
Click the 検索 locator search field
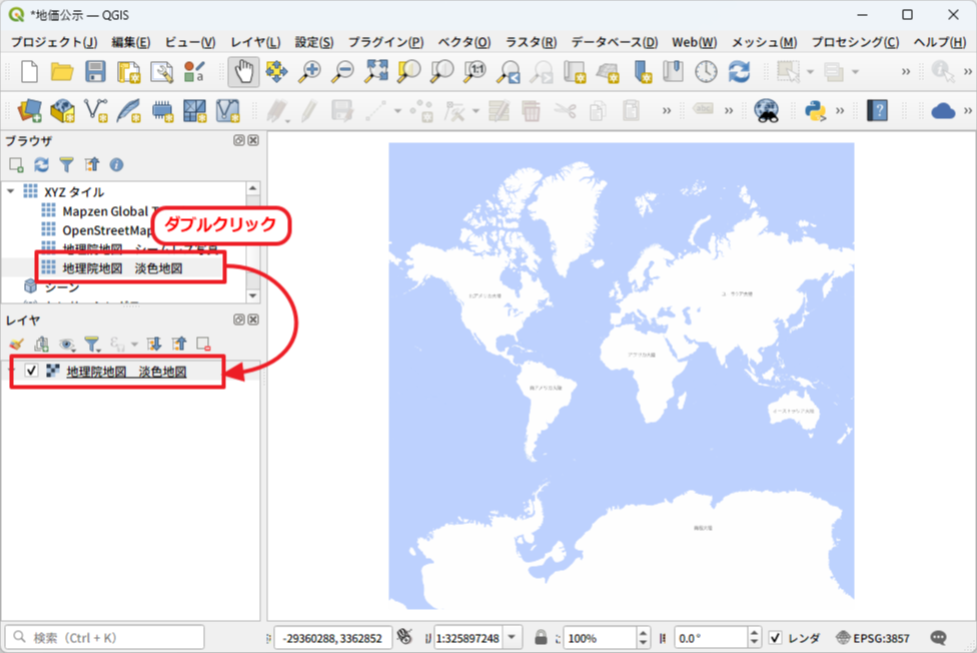[105, 637]
